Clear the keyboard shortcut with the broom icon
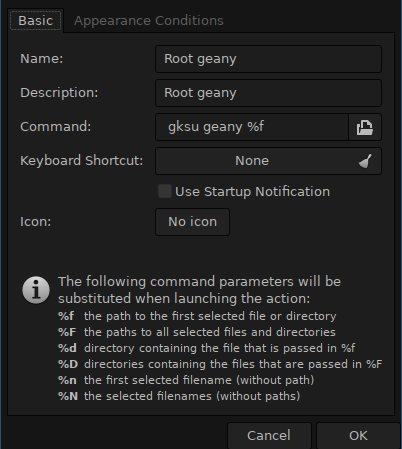Screen dimensions: 402x449 tap(365, 161)
